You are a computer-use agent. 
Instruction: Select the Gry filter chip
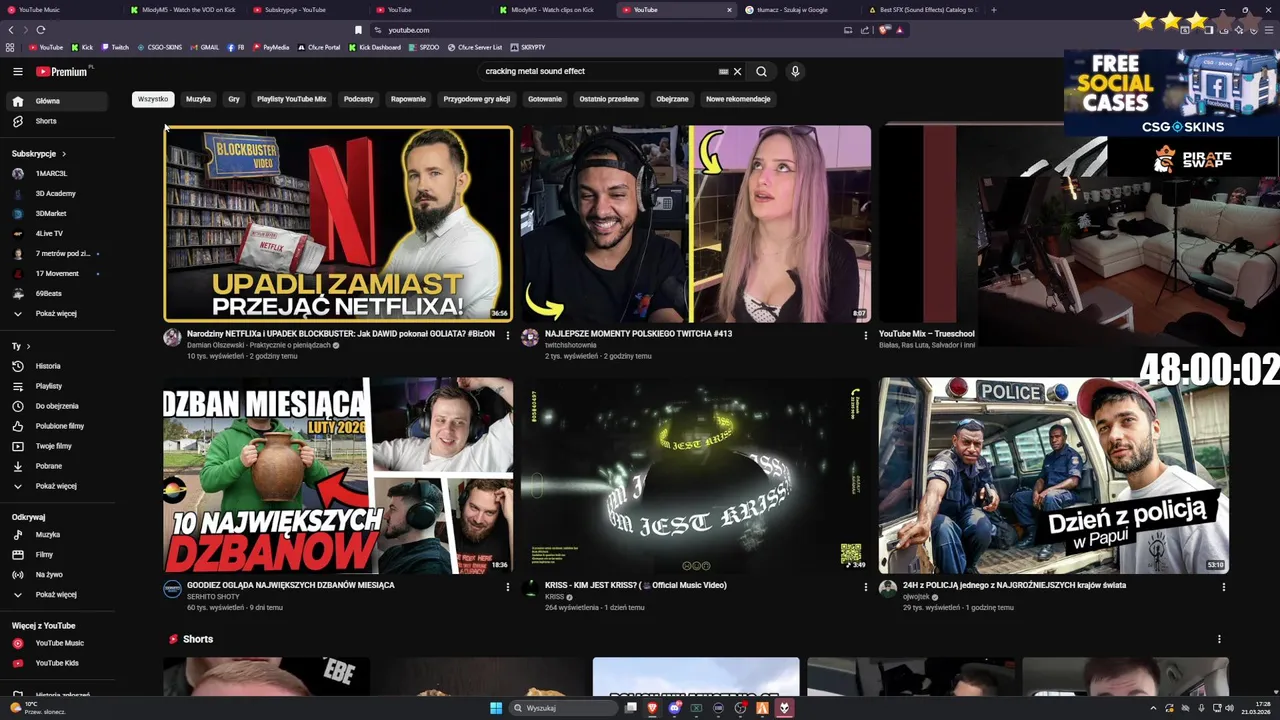click(x=234, y=99)
